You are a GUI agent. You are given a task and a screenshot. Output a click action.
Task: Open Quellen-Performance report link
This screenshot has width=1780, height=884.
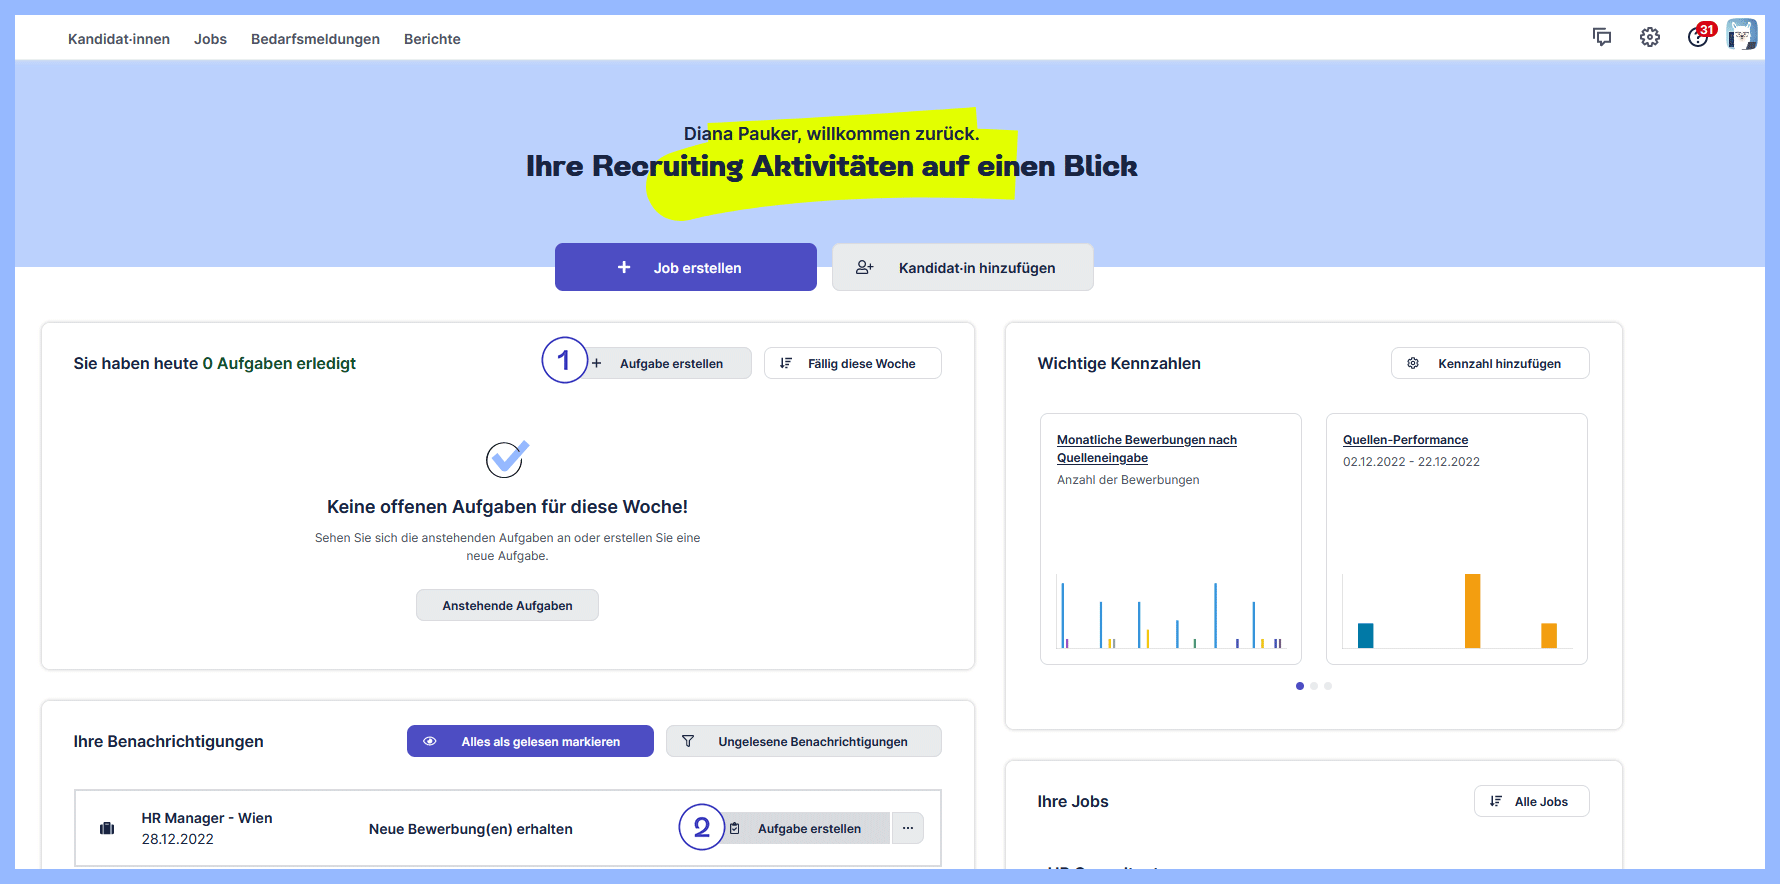coord(1405,440)
